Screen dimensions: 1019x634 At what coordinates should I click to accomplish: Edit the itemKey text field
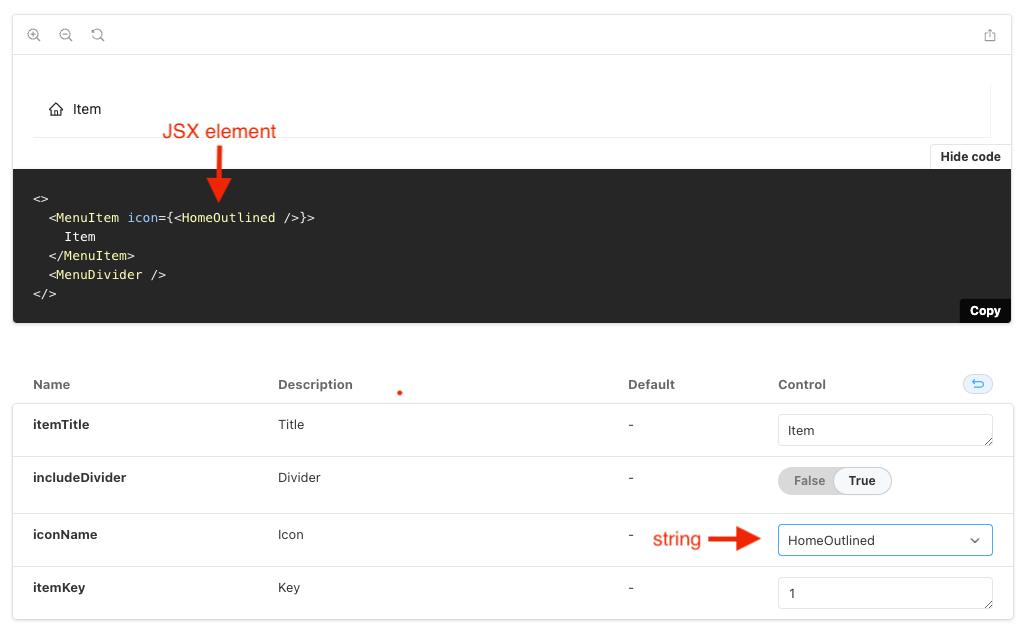[x=884, y=593]
